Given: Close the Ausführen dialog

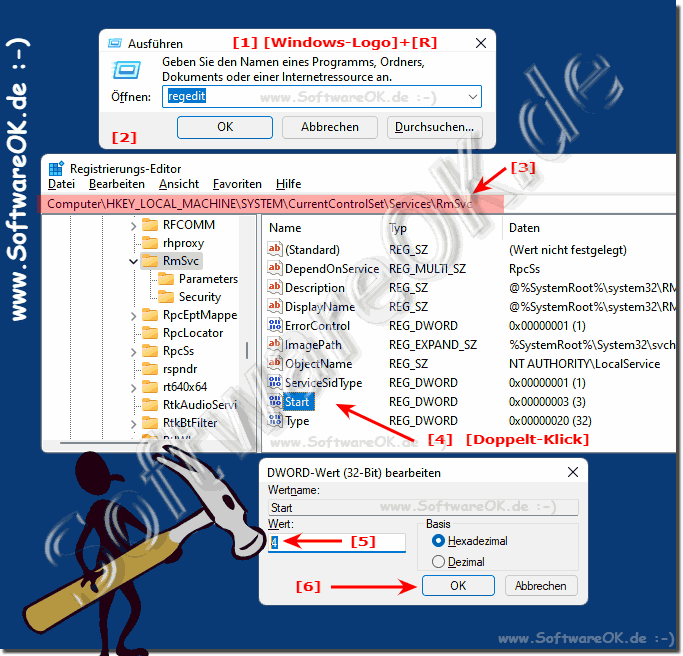Looking at the screenshot, I should coord(481,43).
